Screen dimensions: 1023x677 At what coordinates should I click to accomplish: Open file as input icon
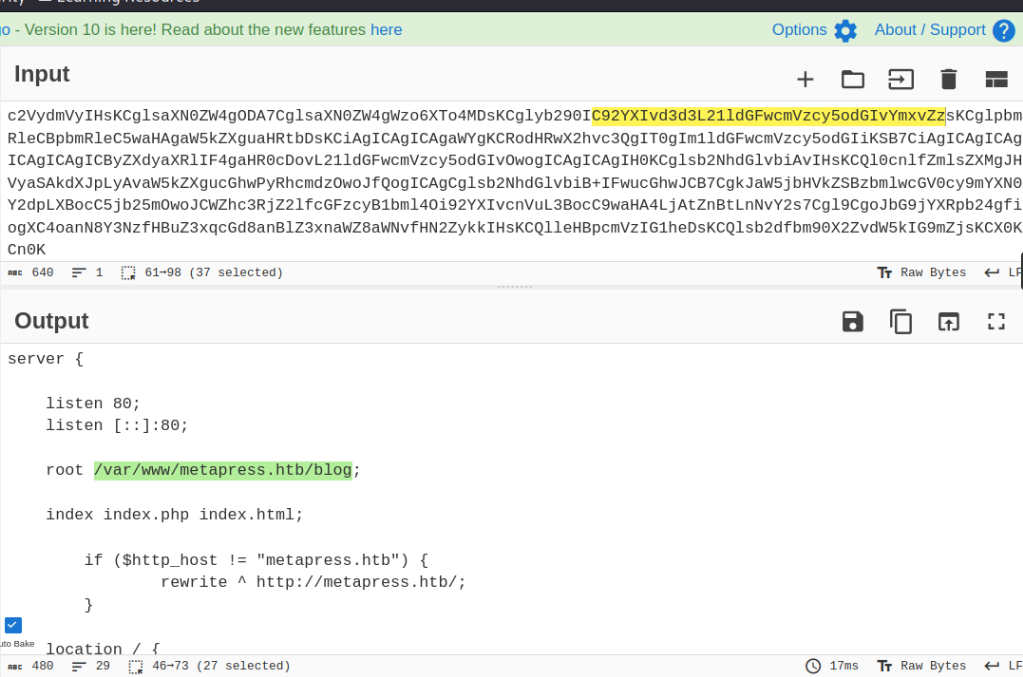901,80
